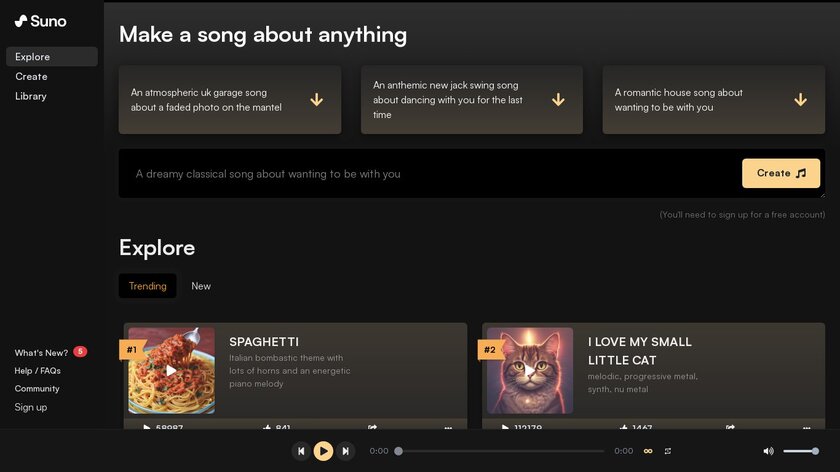The width and height of the screenshot is (840, 472).
Task: Use the uk garage song prompt arrow
Action: click(x=317, y=100)
